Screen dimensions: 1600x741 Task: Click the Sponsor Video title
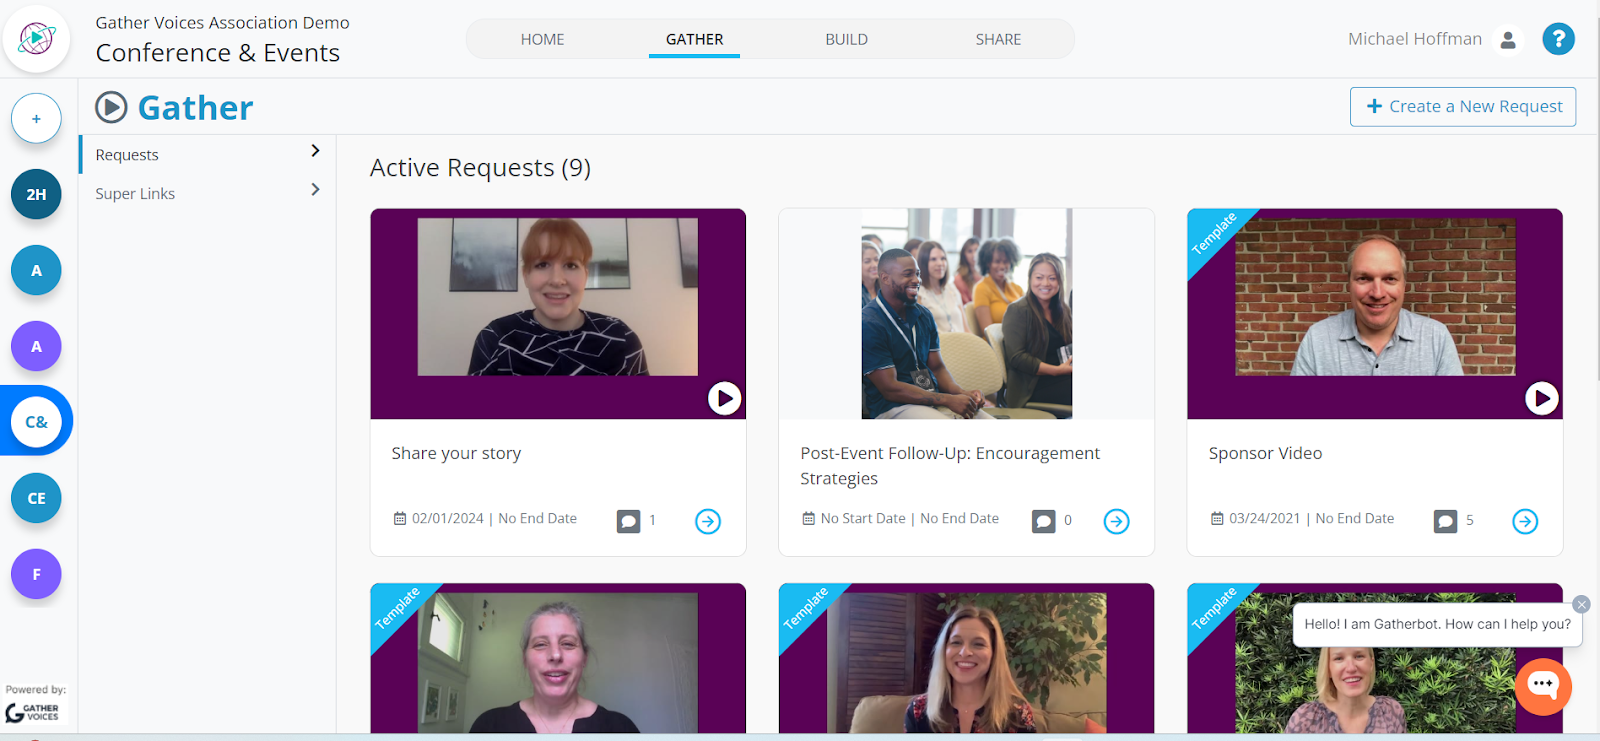click(x=1265, y=453)
